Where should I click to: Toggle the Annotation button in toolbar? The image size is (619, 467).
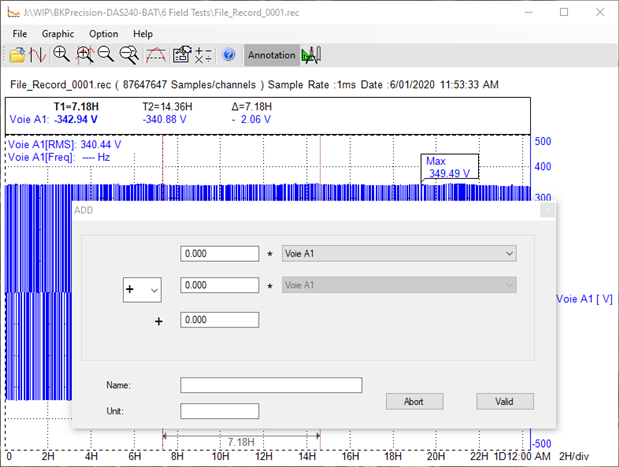pos(271,55)
